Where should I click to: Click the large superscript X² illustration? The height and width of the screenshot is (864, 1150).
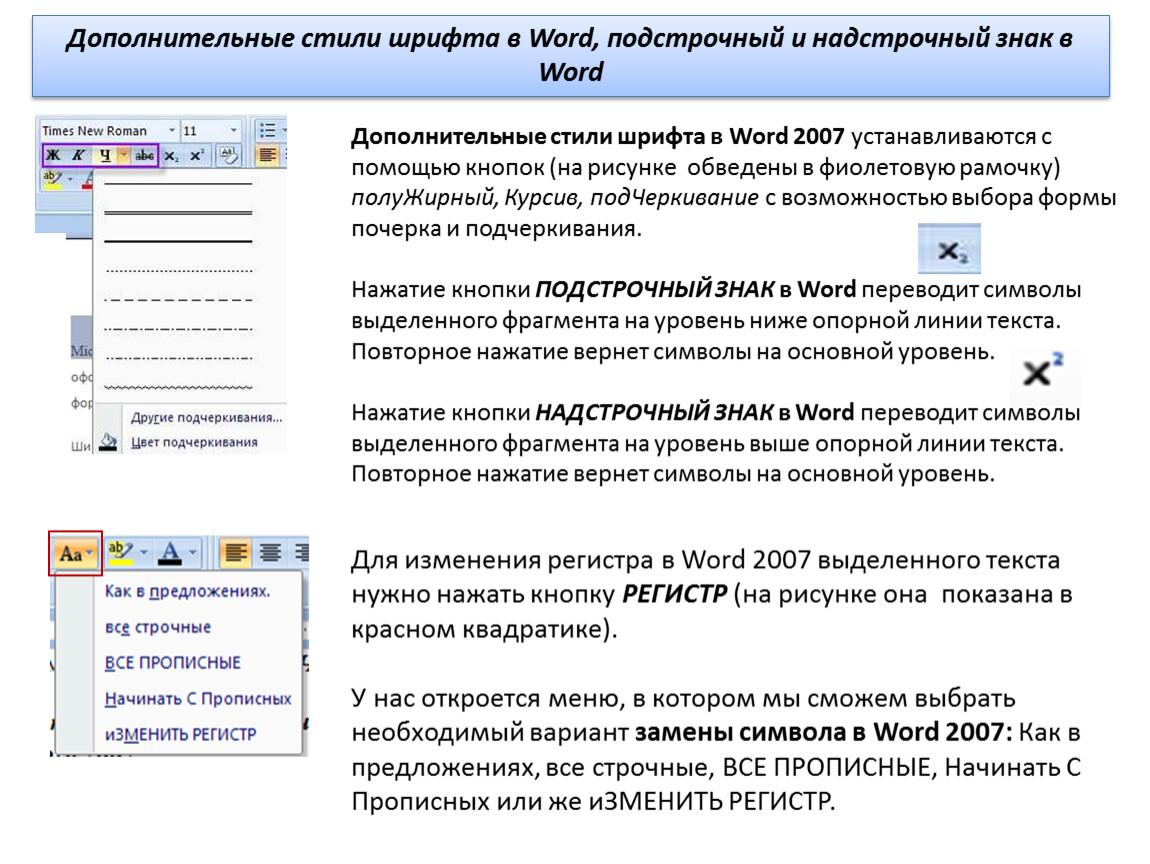[x=1042, y=370]
